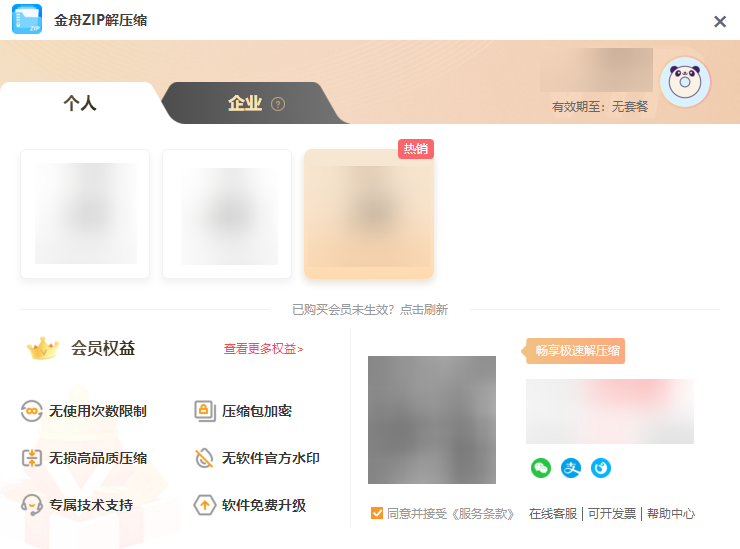Toggle the 同意并接受 agreement checkbox
740x549 pixels.
[x=377, y=513]
